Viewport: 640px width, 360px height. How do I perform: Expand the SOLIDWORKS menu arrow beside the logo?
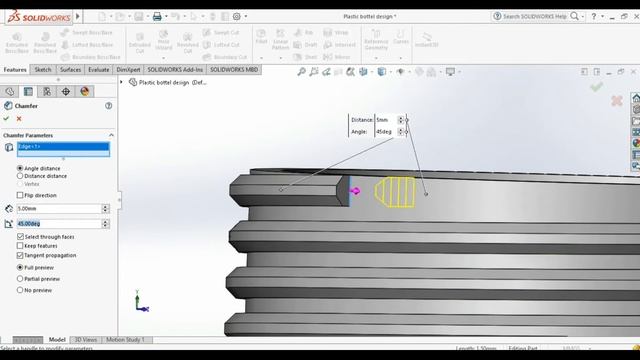pyautogui.click(x=78, y=17)
